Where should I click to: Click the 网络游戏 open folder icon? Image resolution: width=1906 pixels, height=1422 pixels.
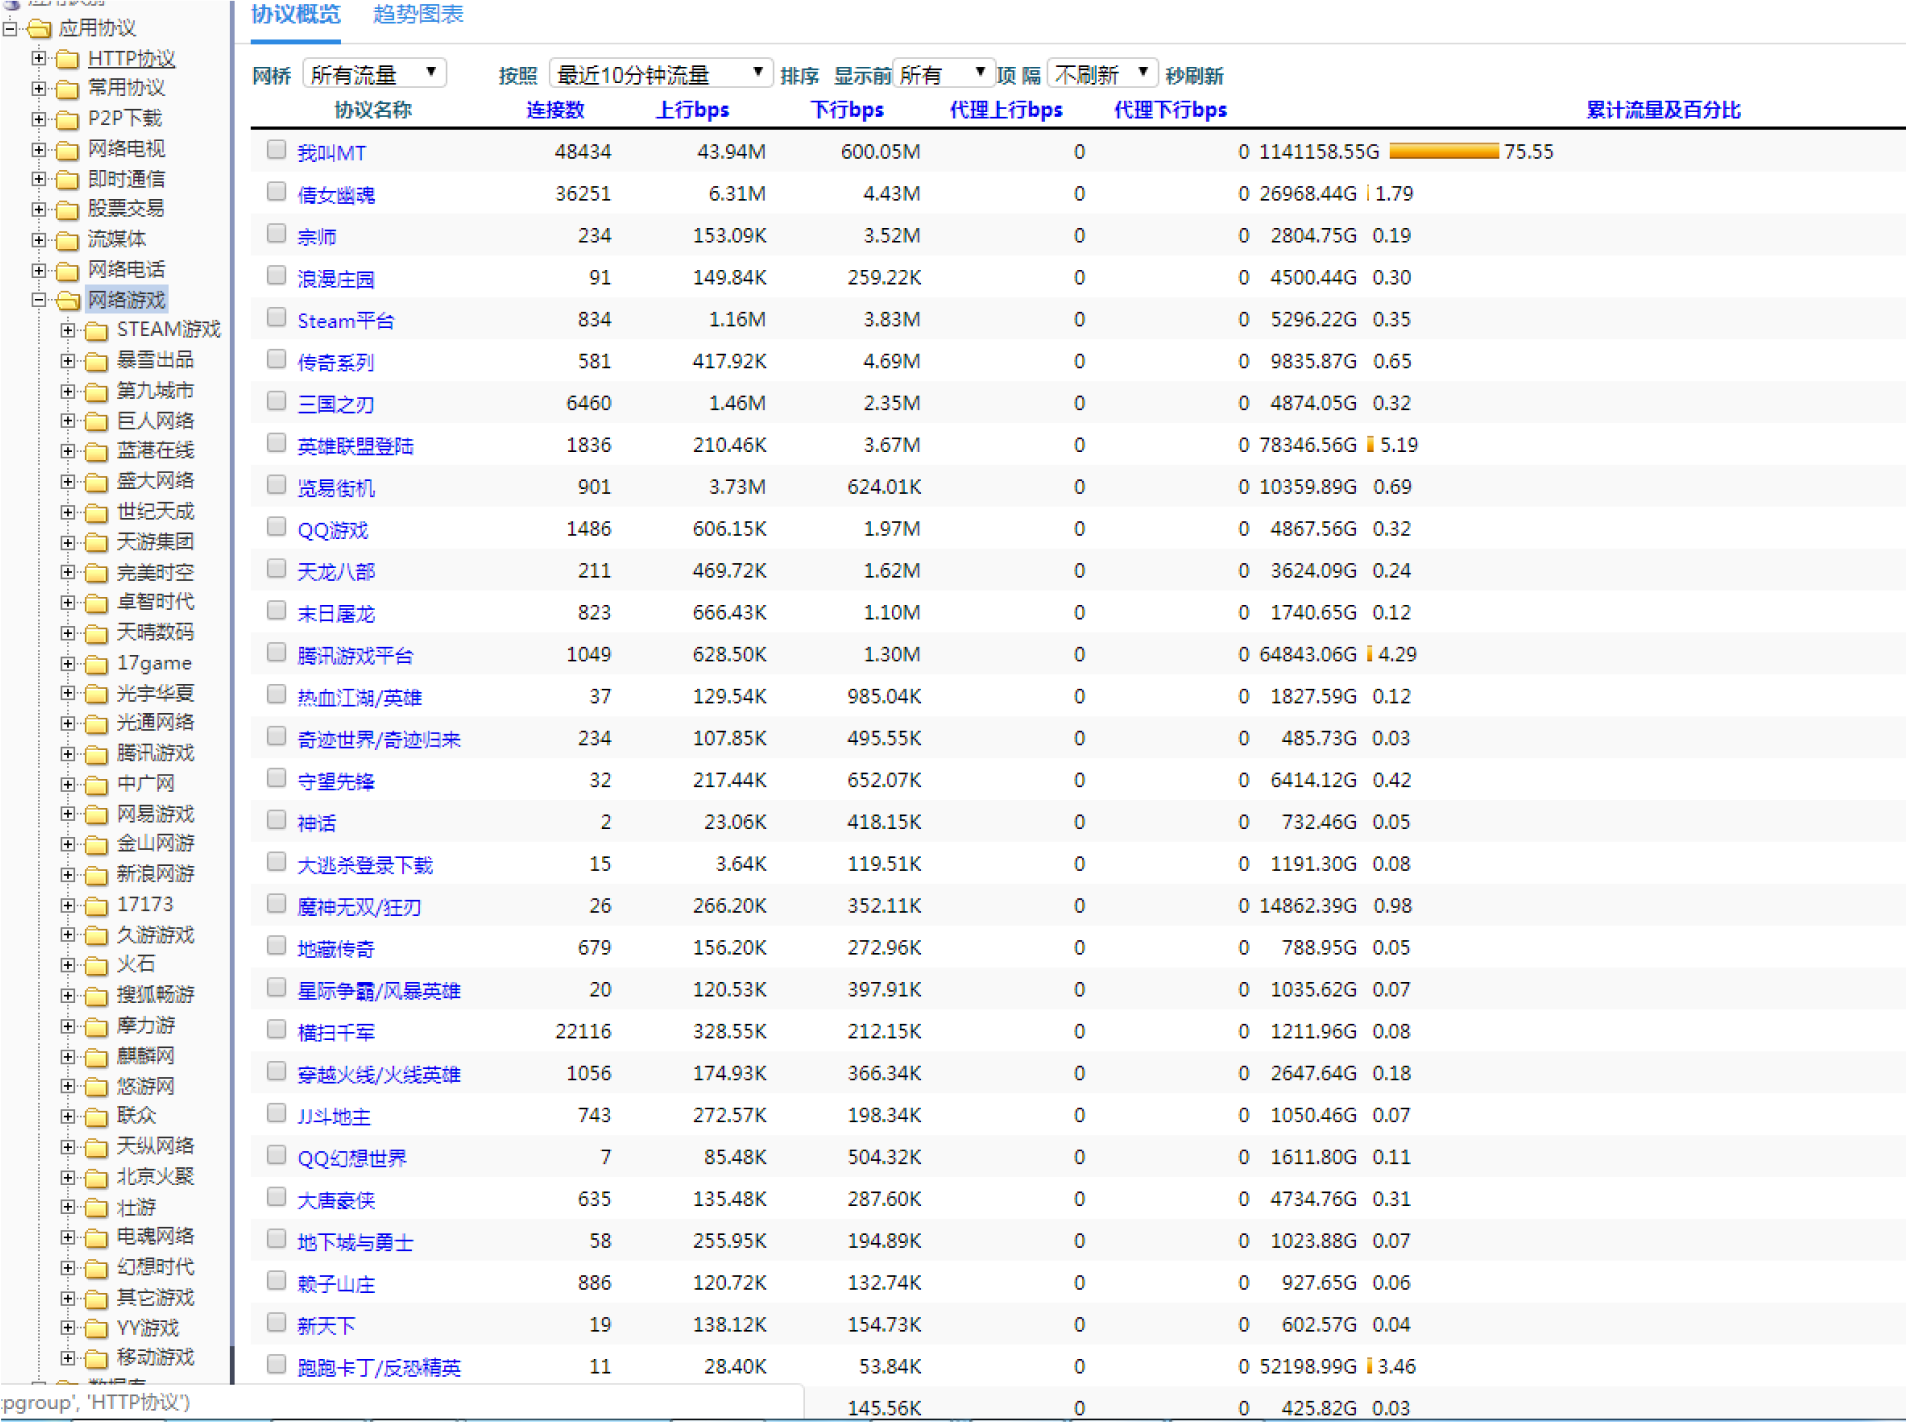68,301
